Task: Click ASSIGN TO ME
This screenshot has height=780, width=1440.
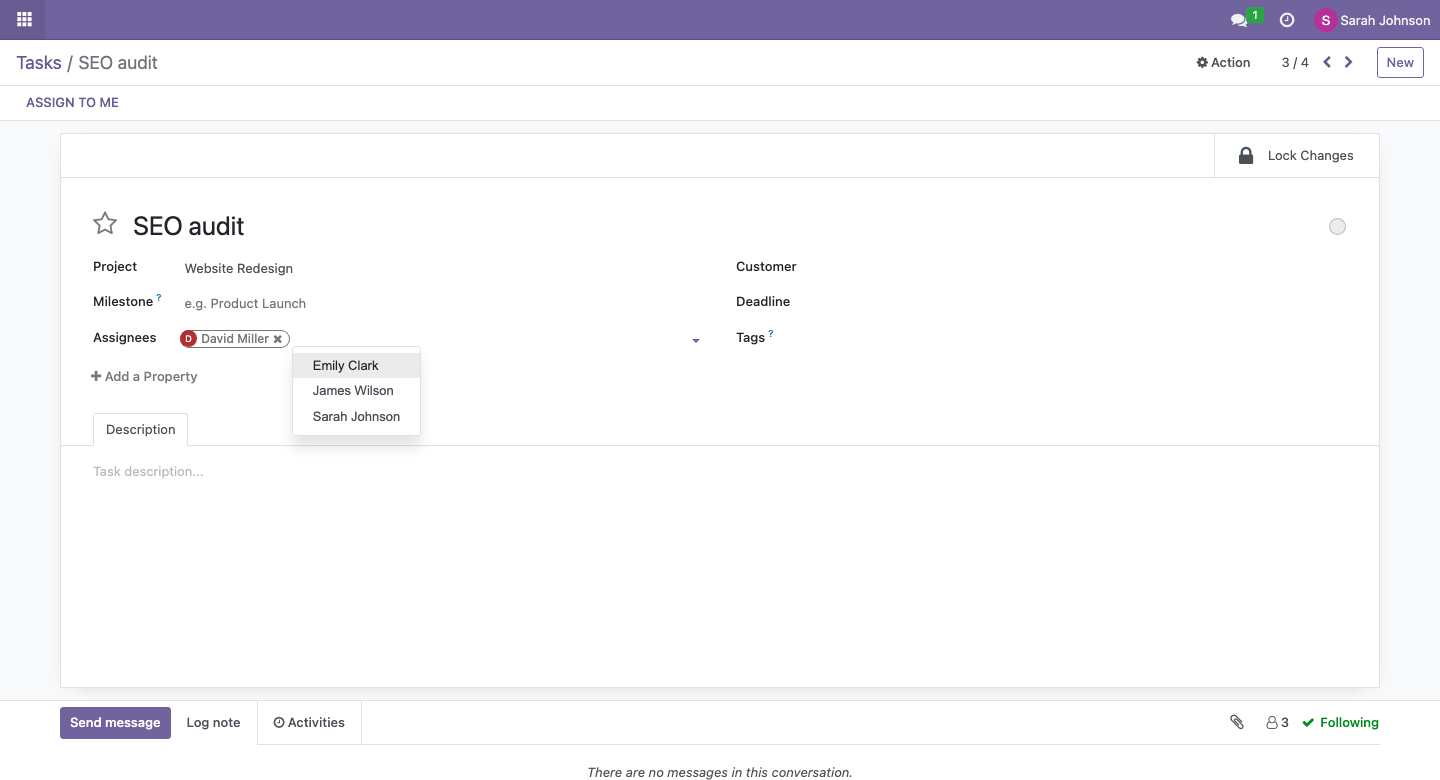Action: [x=72, y=103]
